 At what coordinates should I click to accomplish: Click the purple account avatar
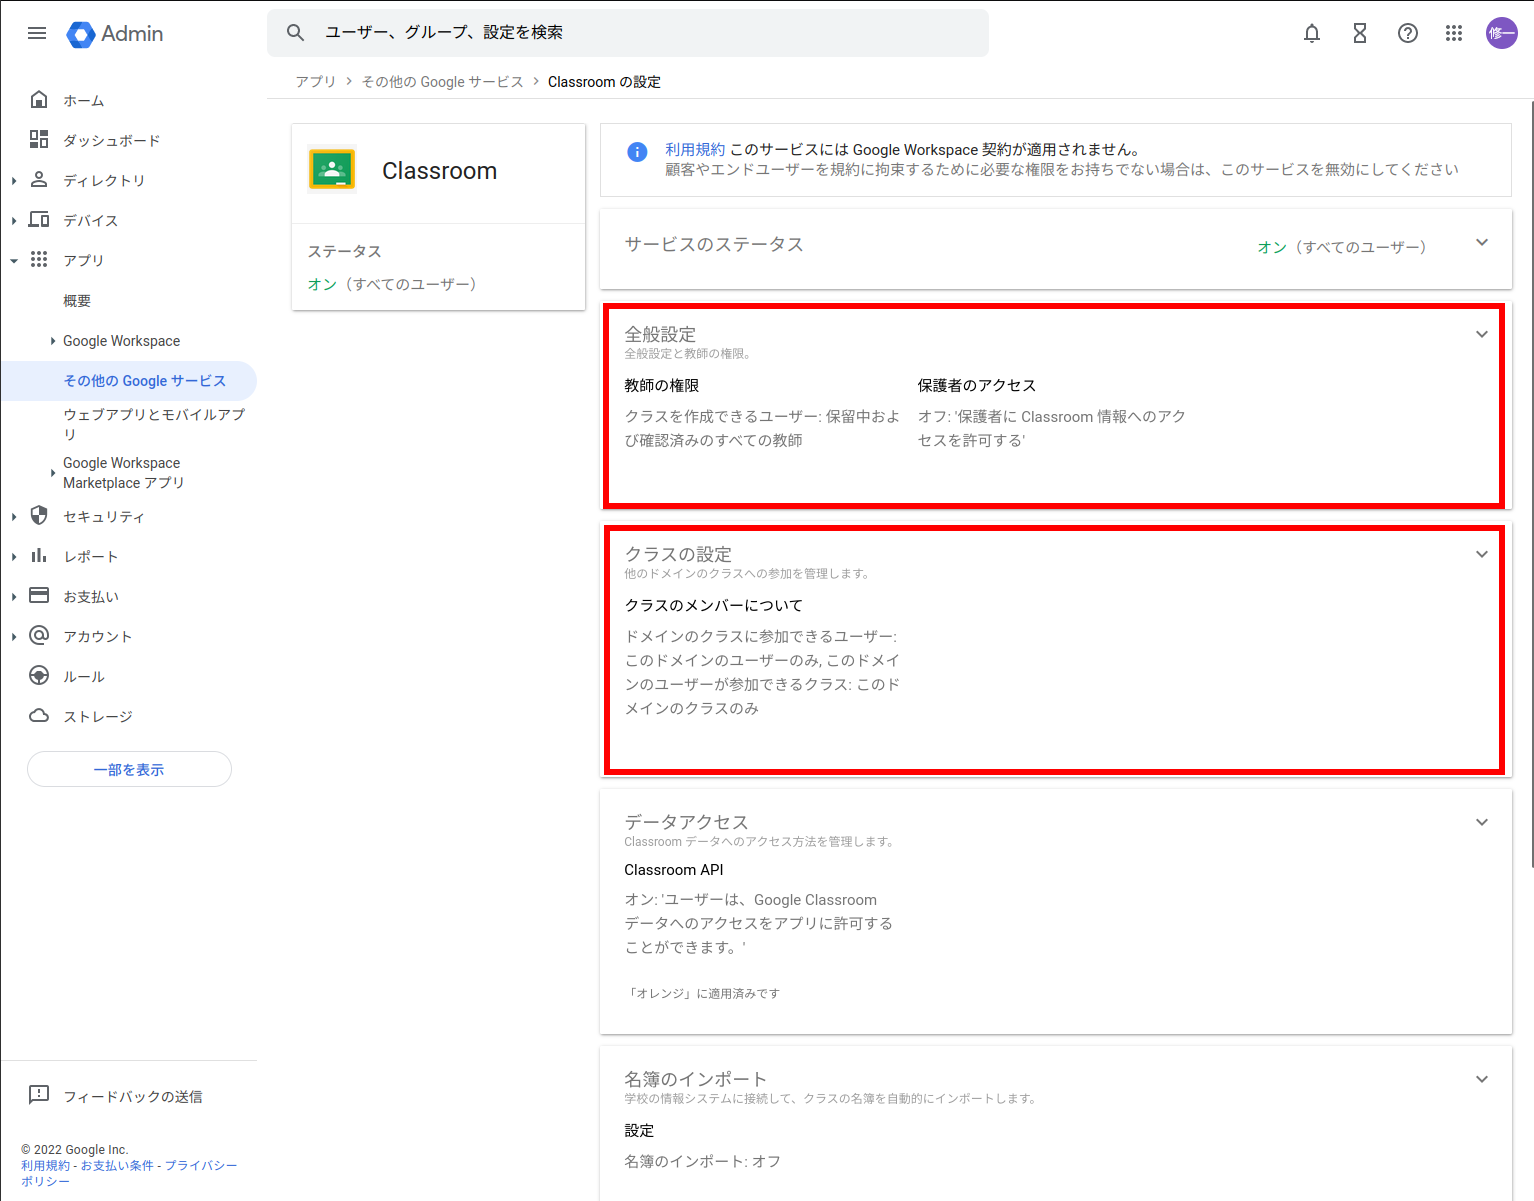[x=1501, y=33]
